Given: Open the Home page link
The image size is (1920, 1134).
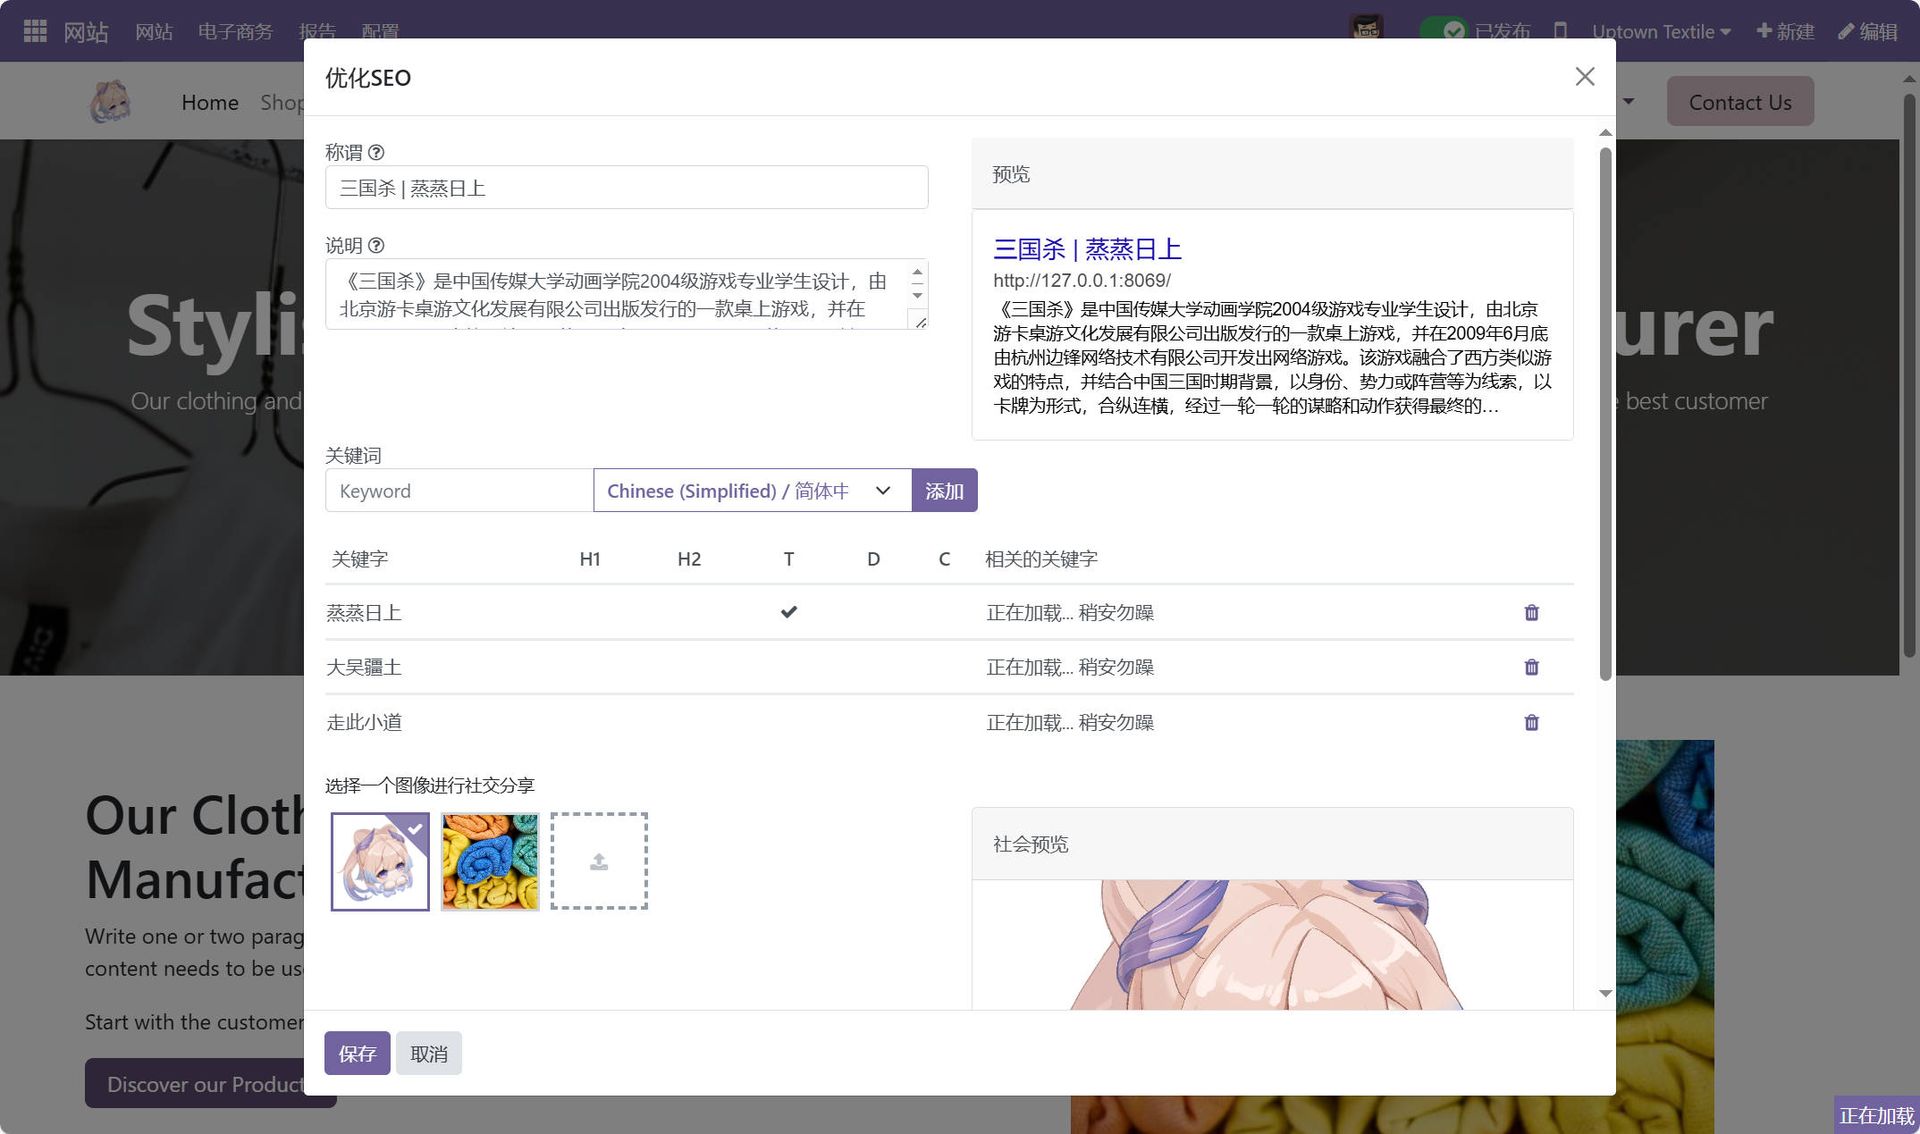Looking at the screenshot, I should [x=210, y=102].
